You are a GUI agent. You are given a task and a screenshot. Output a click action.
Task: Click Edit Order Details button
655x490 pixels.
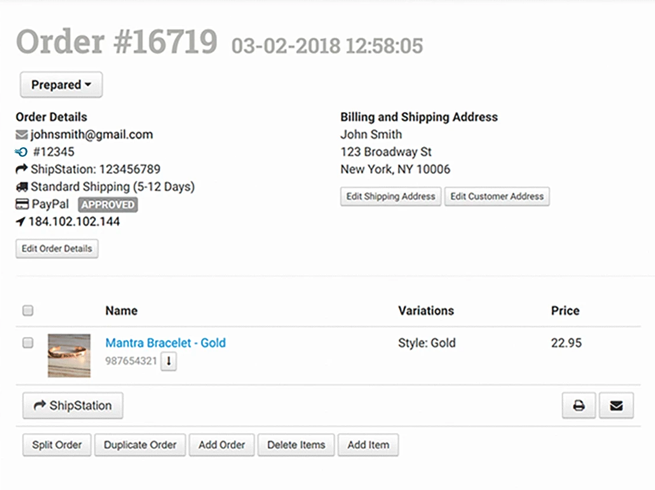(x=57, y=249)
